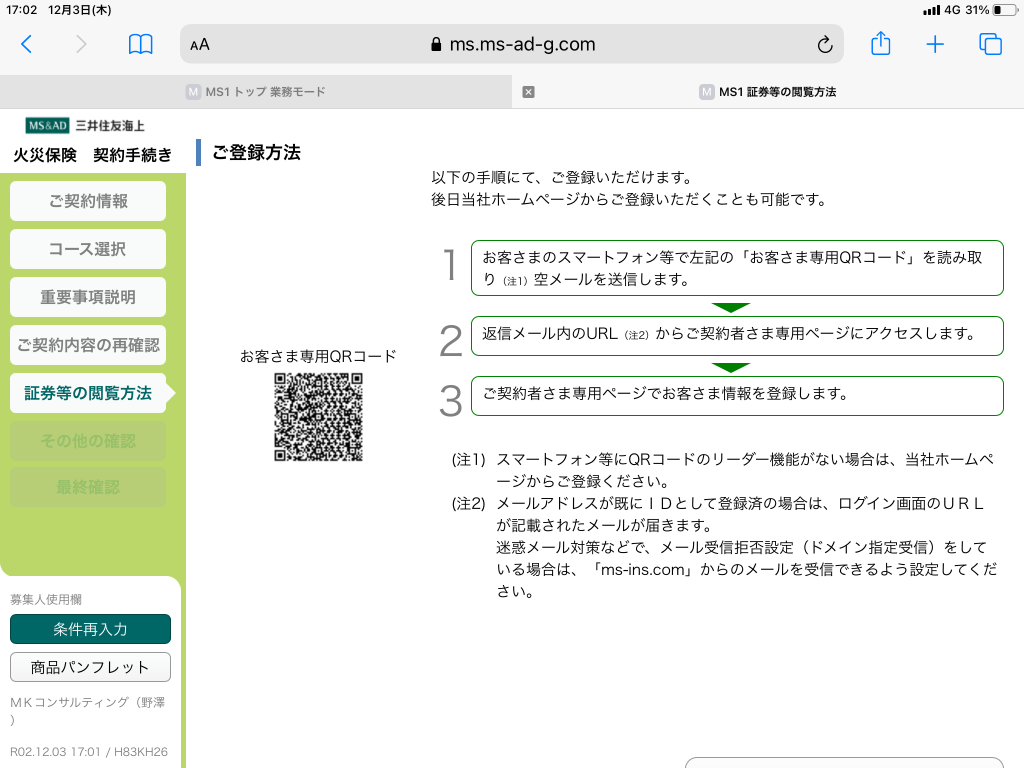Viewport: 1024px width, 768px height.
Task: Select the MS1 証券等の閲覧方法 tab
Action: 768,92
